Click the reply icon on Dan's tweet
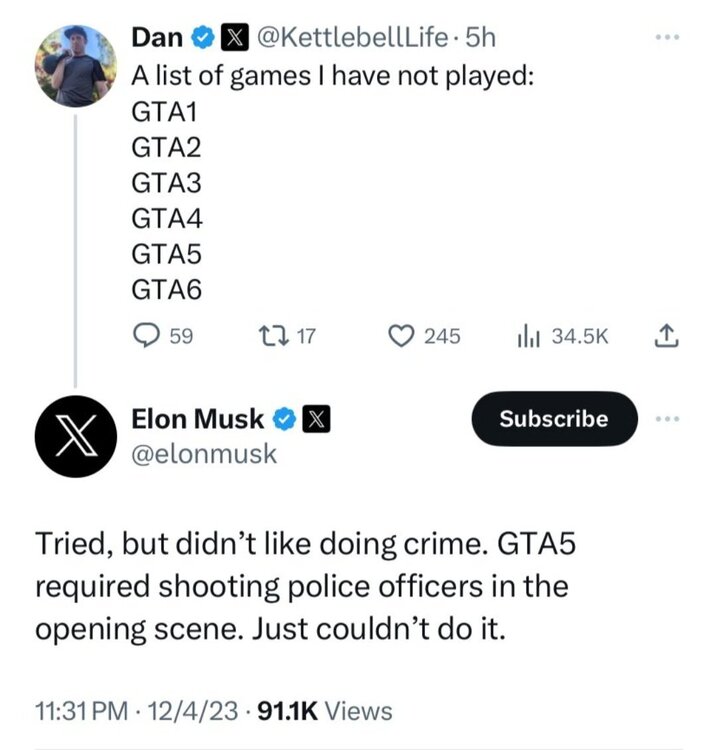This screenshot has height=750, width=717. (148, 336)
